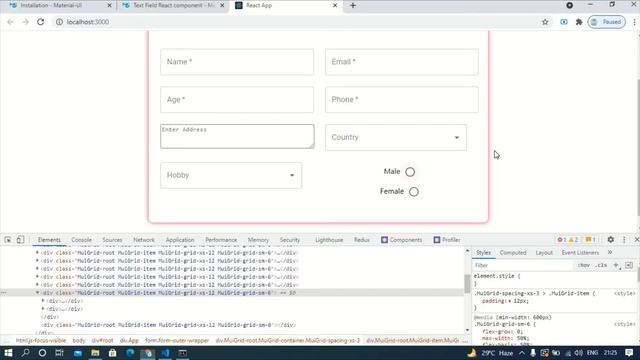Switch to the Layout tab
This screenshot has height=360, width=640.
544,253
